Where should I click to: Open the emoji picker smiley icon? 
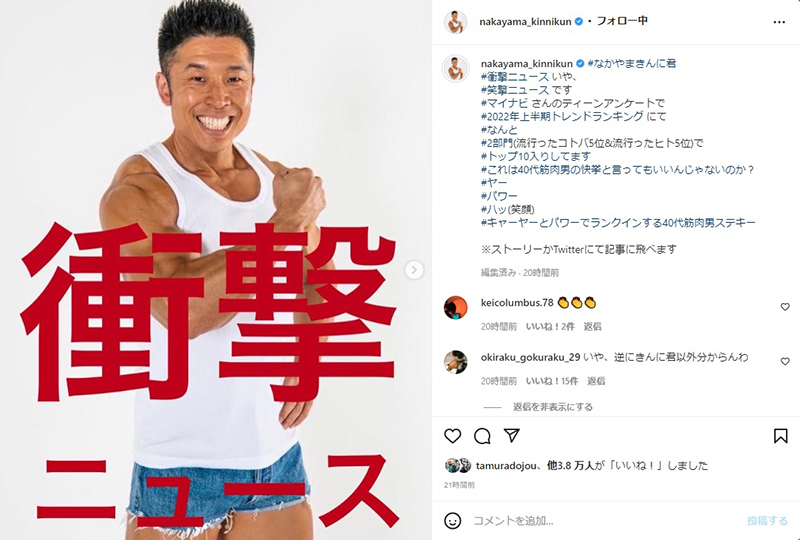453,521
